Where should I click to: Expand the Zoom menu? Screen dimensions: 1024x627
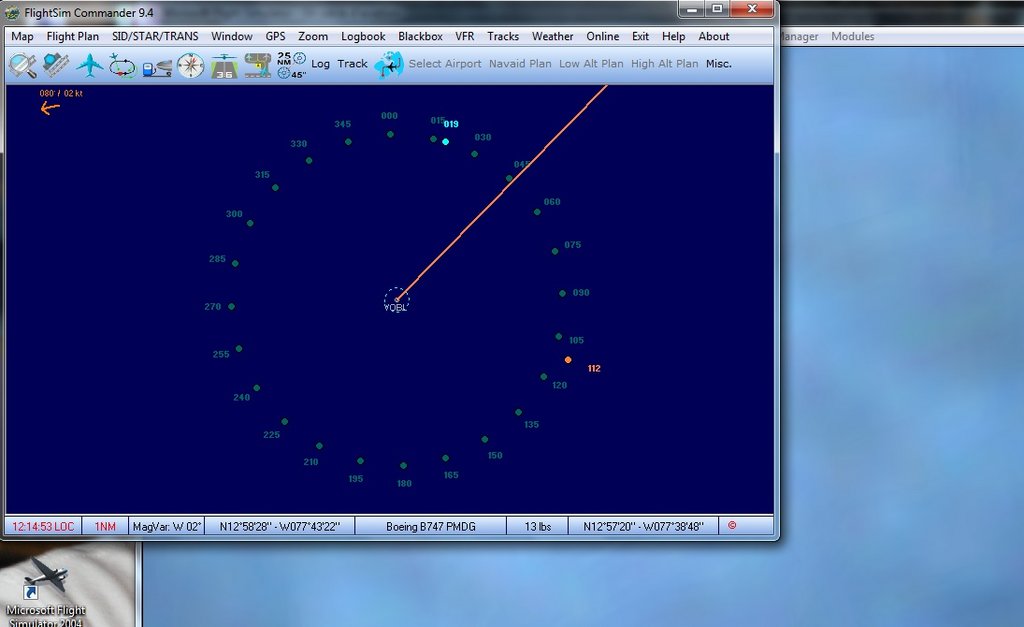point(313,36)
